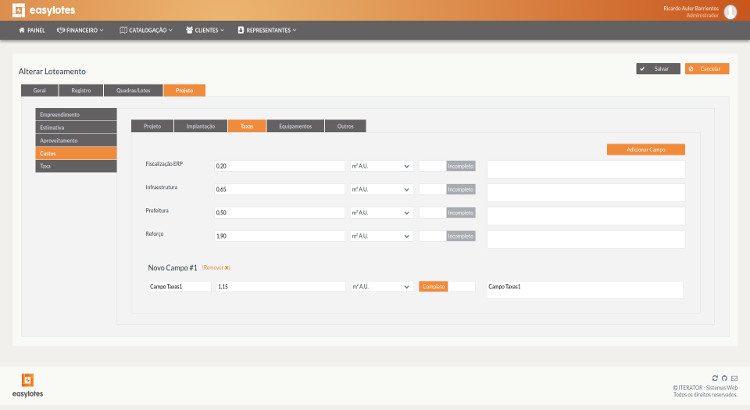
Task: Click the mail envelope icon in the footer
Action: (734, 378)
